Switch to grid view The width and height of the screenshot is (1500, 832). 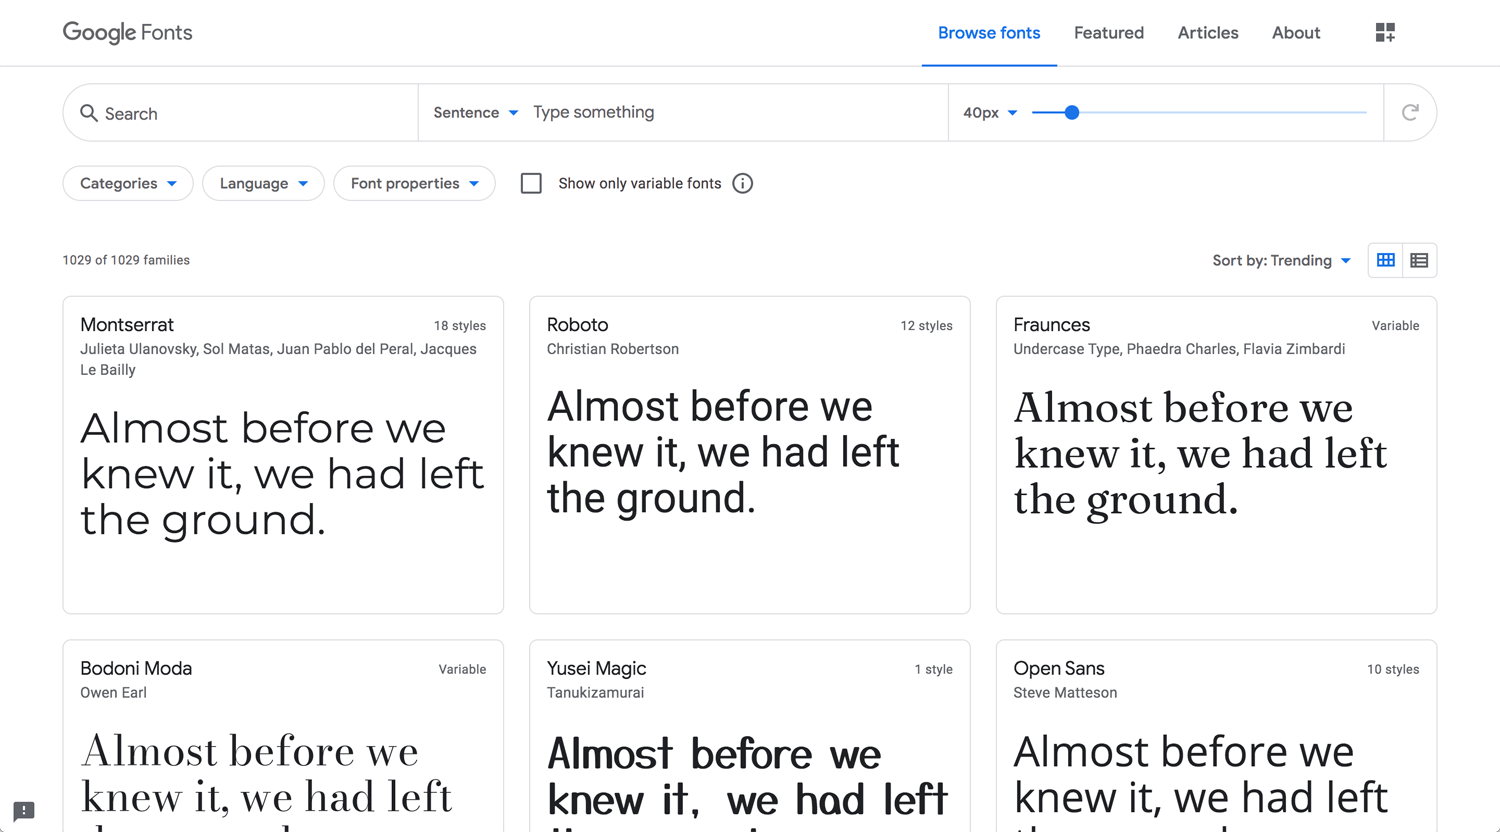coord(1386,260)
